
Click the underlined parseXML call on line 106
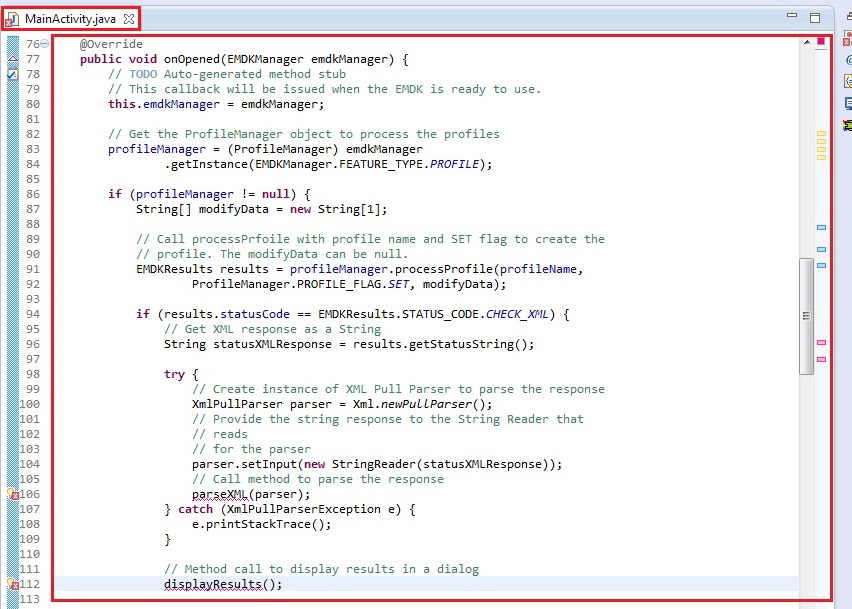[221, 494]
